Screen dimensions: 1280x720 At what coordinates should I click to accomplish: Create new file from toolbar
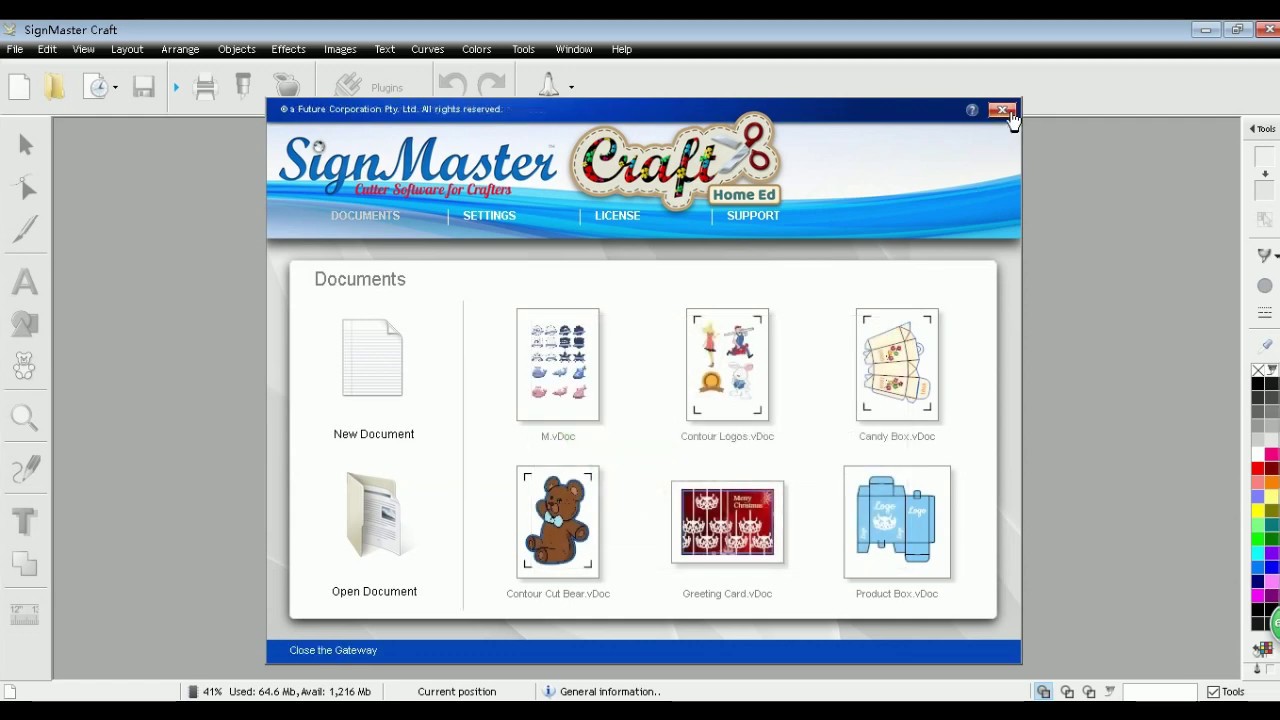click(19, 87)
